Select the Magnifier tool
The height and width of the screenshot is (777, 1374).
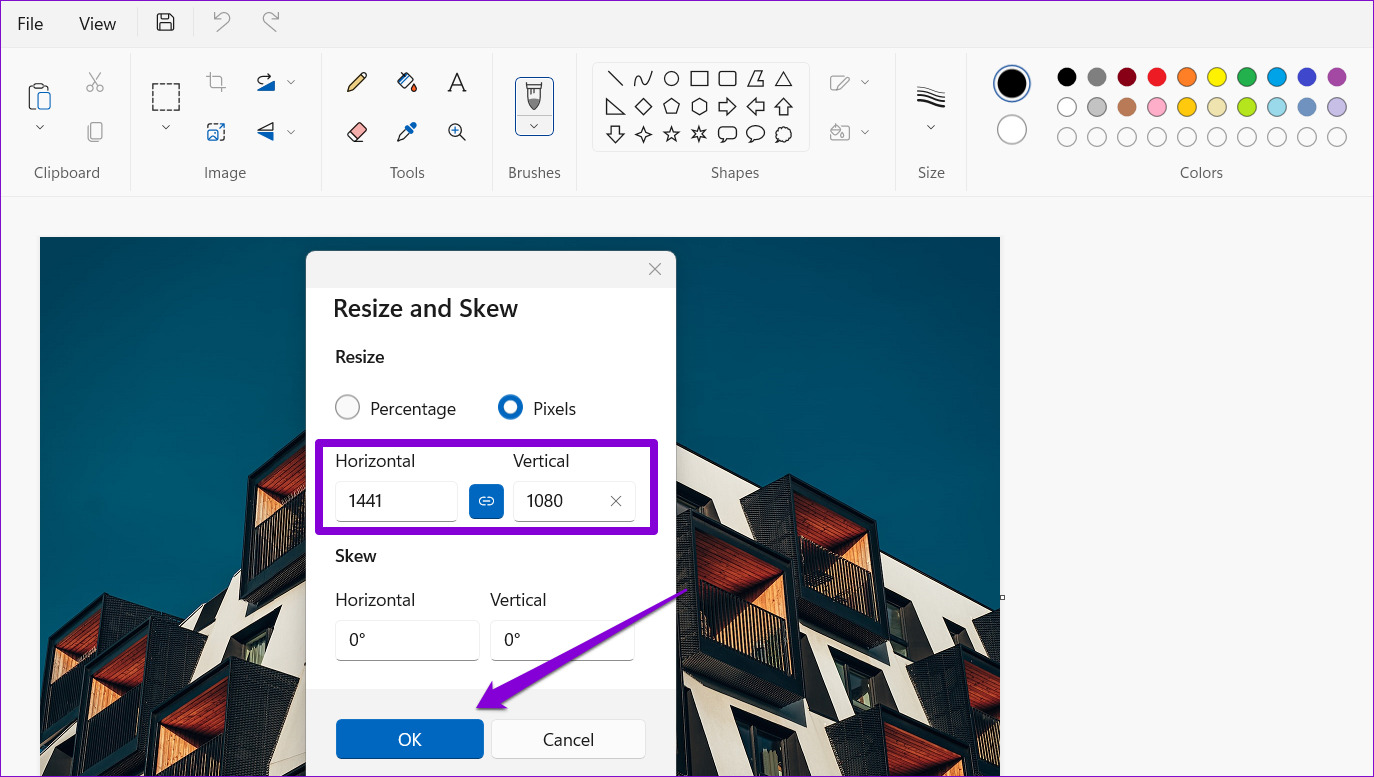pos(457,131)
